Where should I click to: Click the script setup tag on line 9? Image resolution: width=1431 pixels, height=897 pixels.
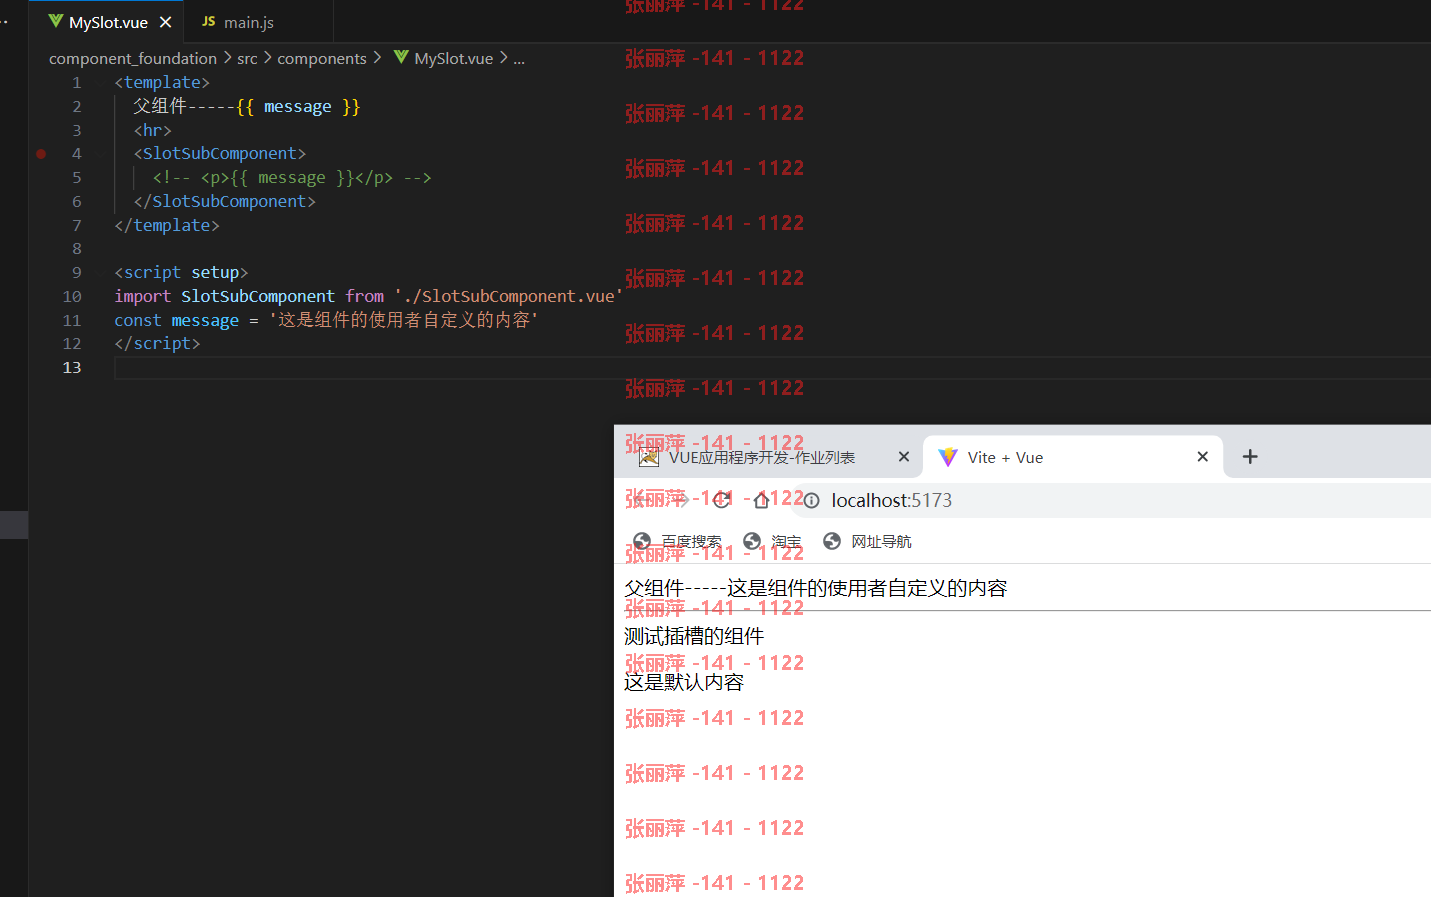click(181, 272)
